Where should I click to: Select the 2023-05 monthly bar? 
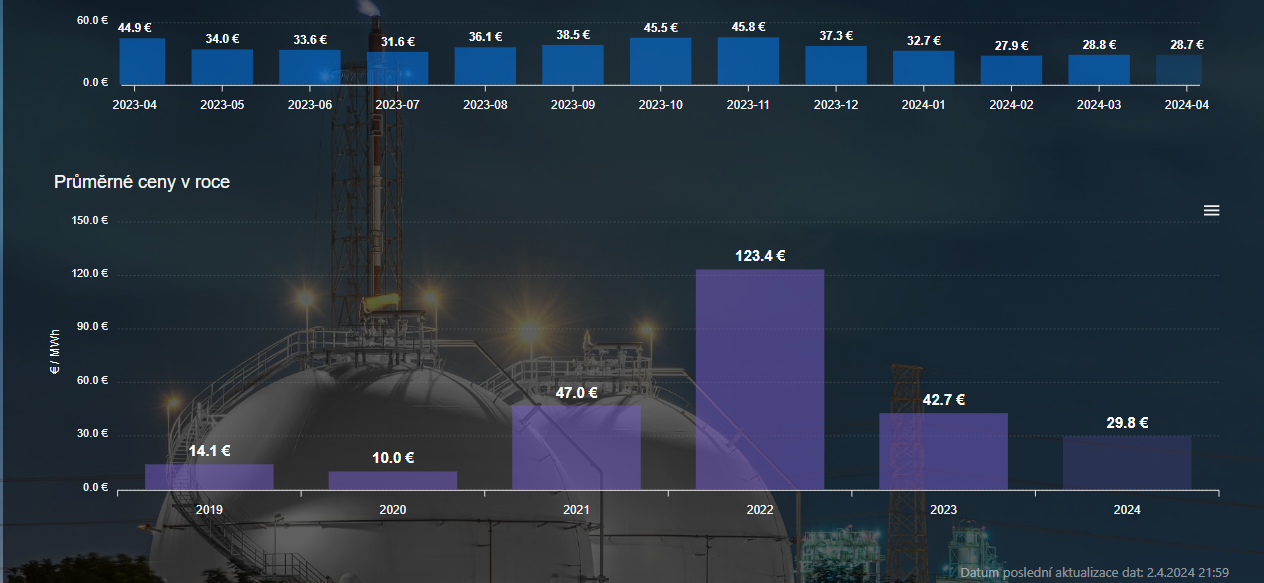click(222, 66)
